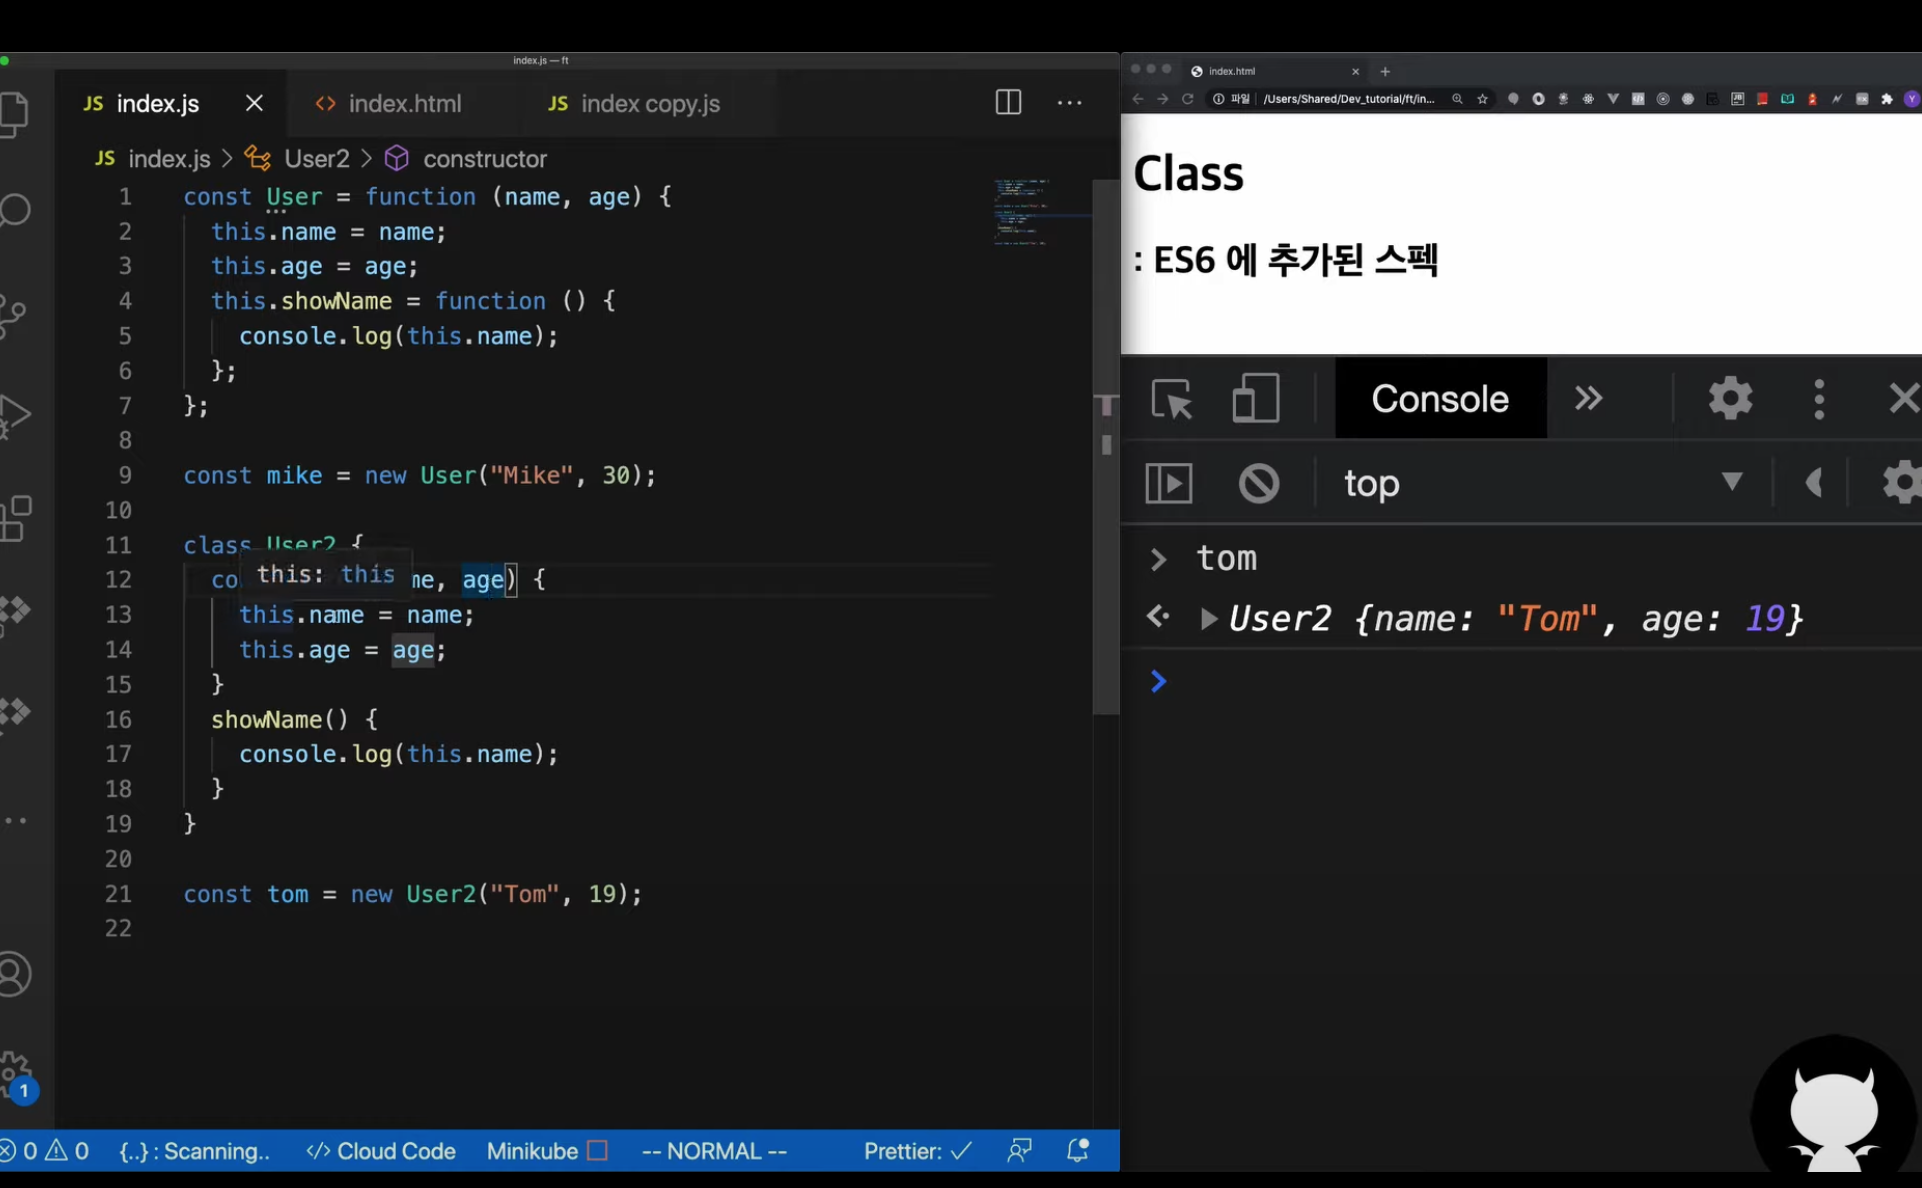
Task: Close the DevTools panel
Action: pos(1903,399)
